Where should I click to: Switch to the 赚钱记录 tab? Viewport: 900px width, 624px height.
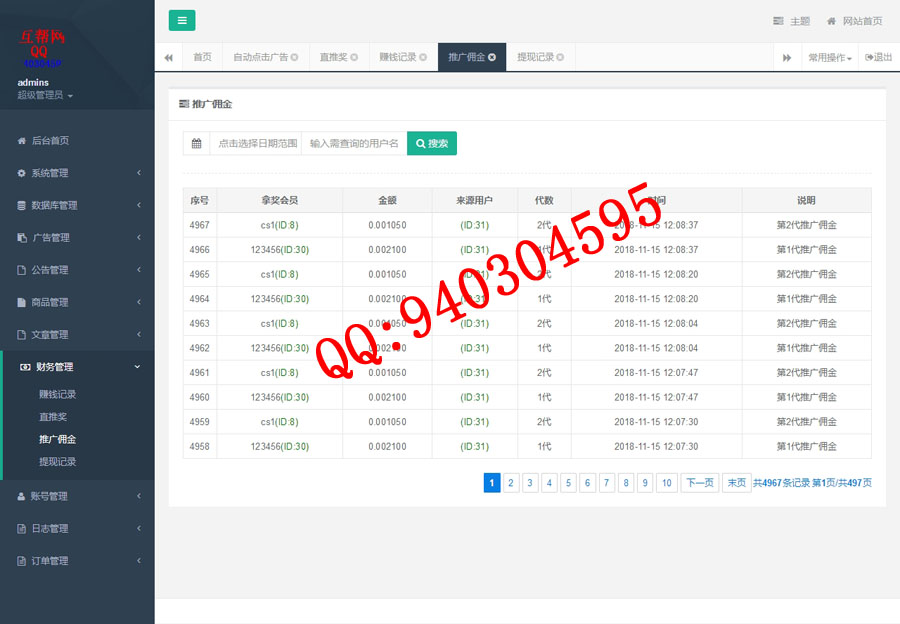[397, 58]
